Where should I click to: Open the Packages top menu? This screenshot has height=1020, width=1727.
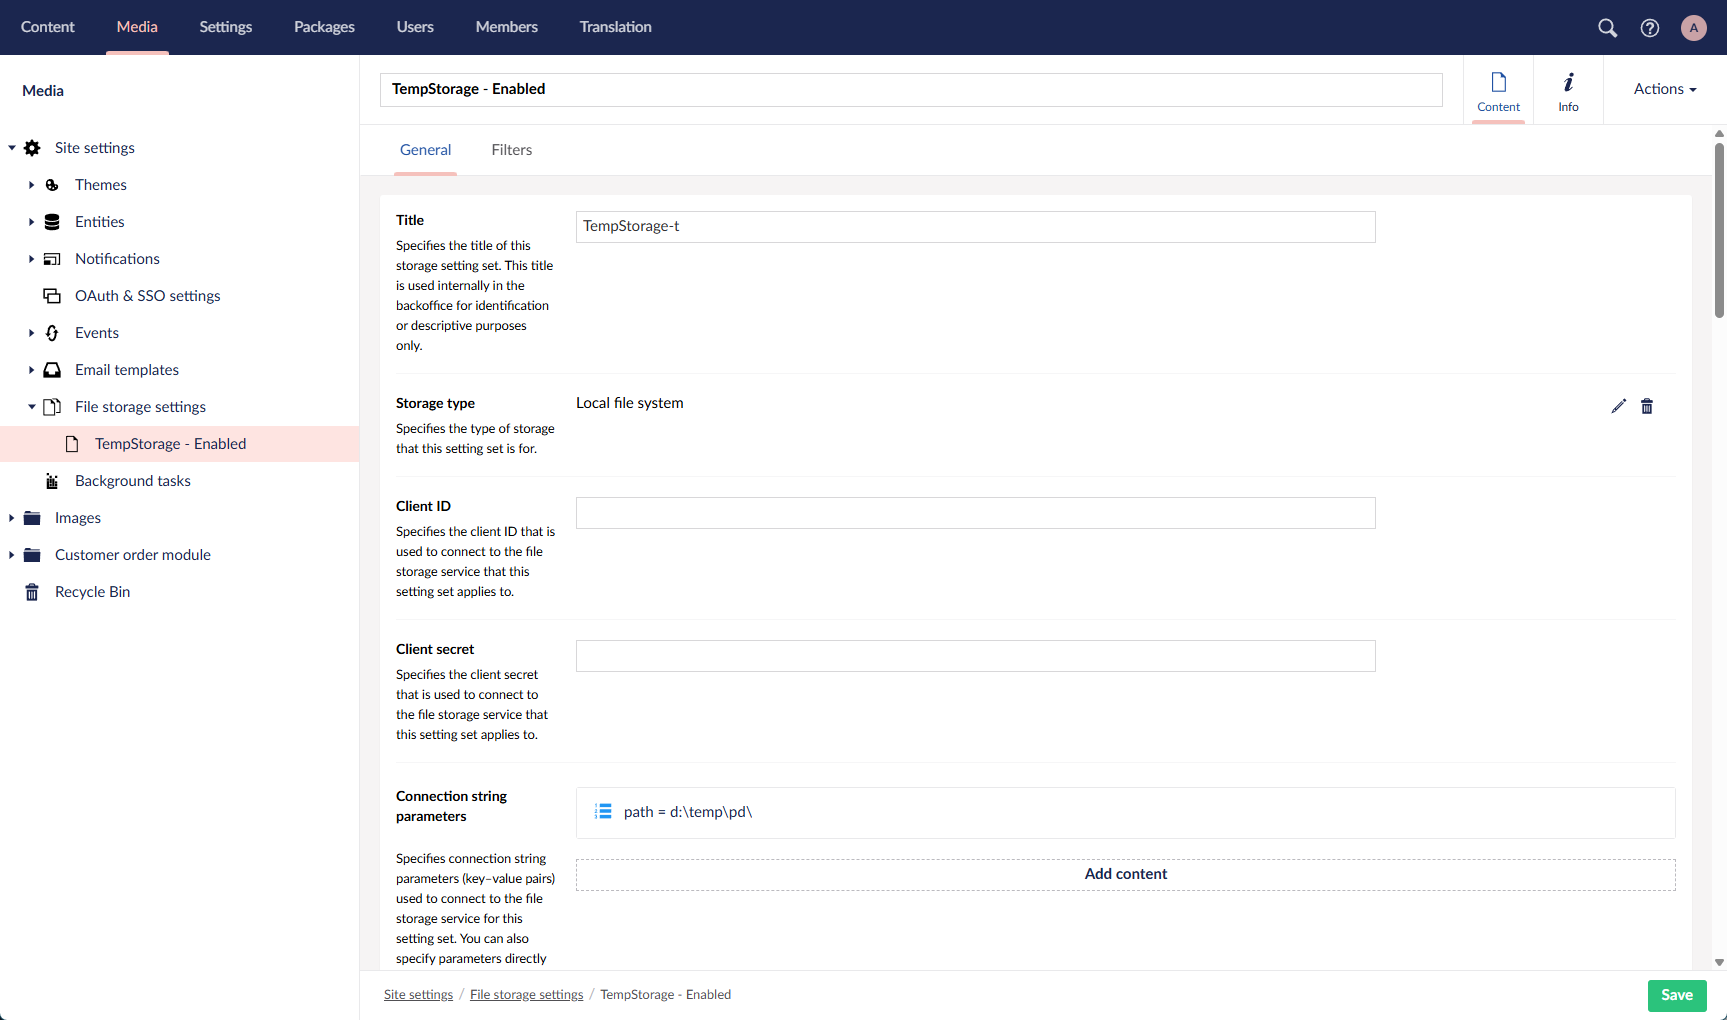point(324,27)
